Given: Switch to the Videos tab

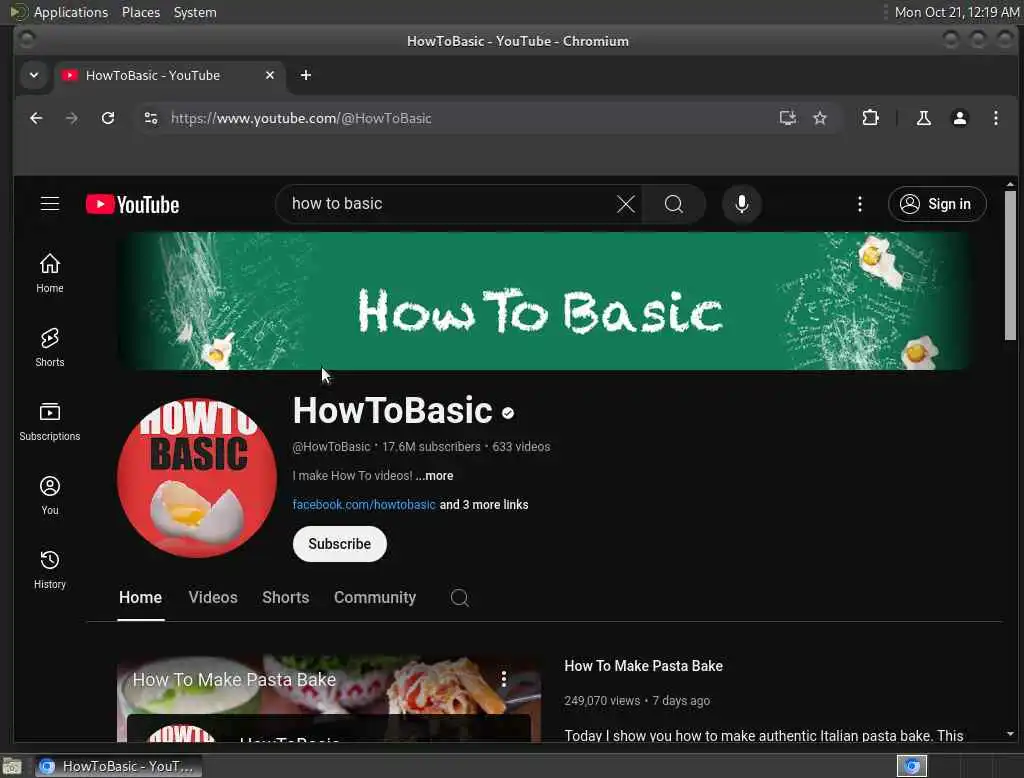Looking at the screenshot, I should (x=213, y=597).
